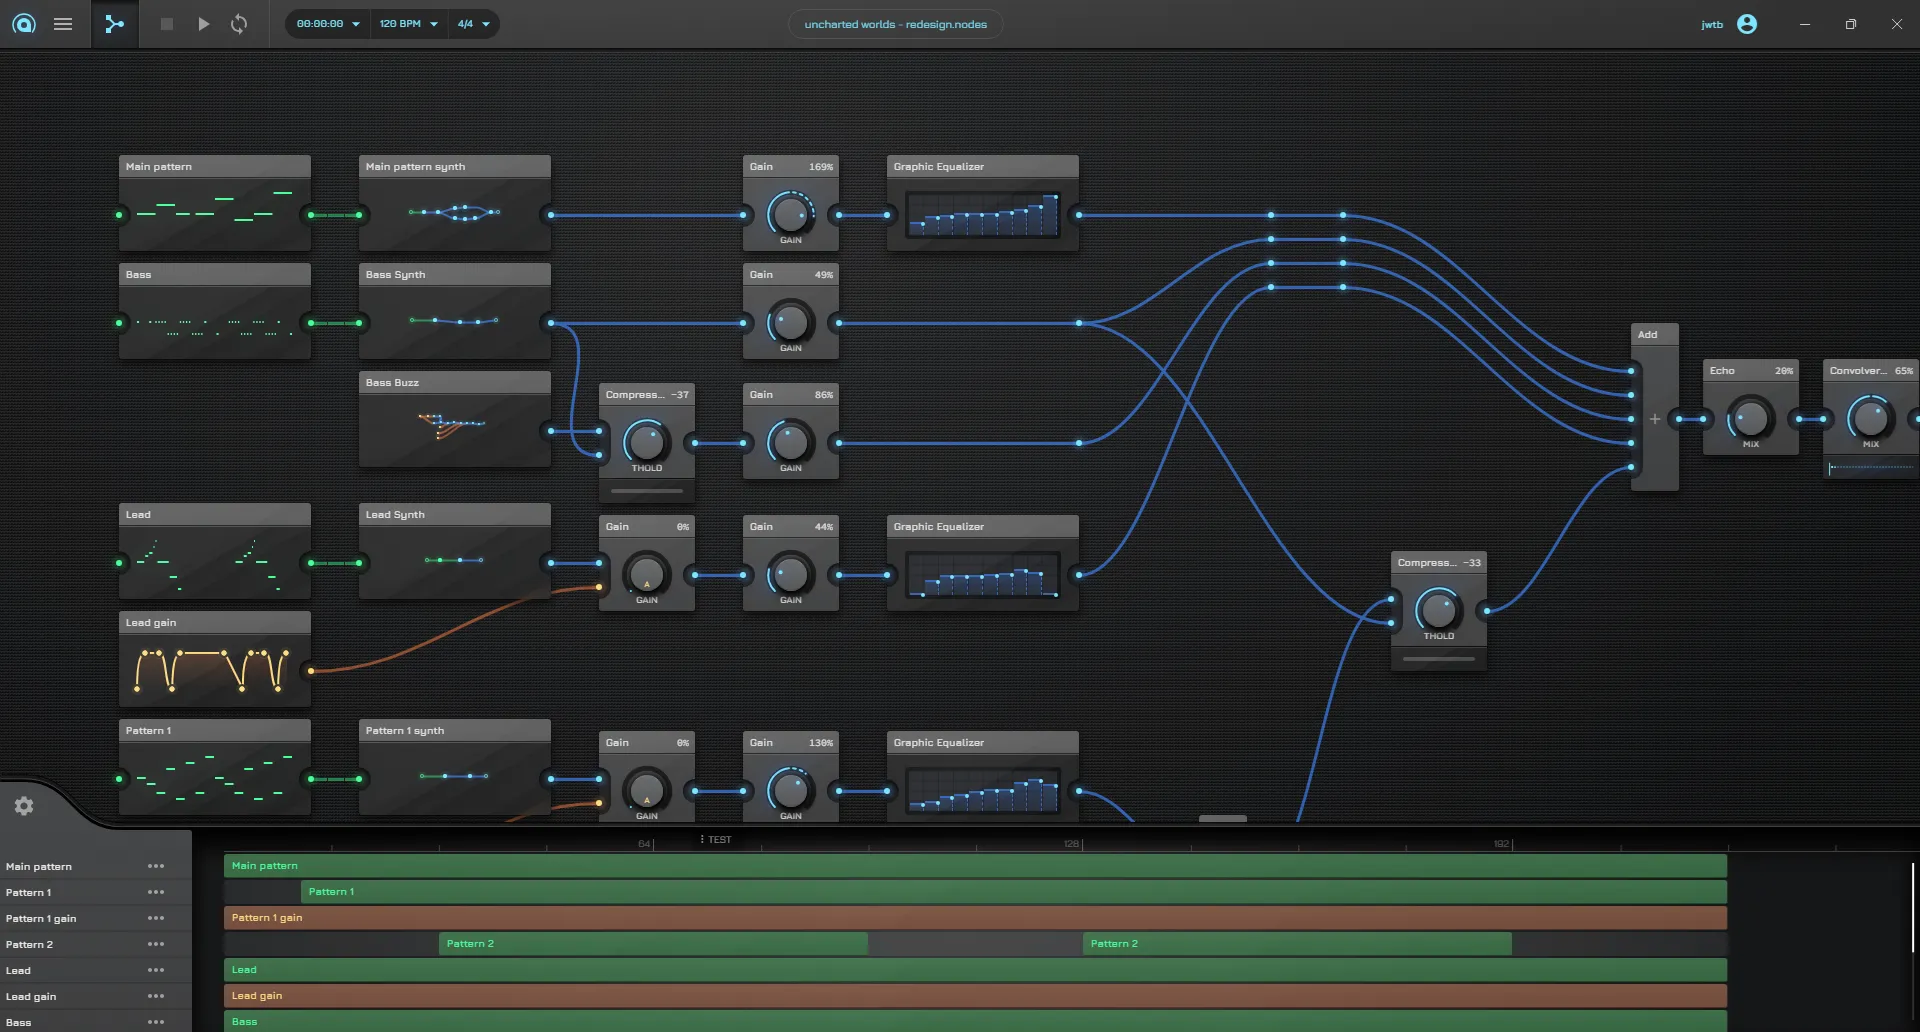This screenshot has height=1032, width=1920.
Task: Open the 4/4 time signature dropdown
Action: (472, 24)
